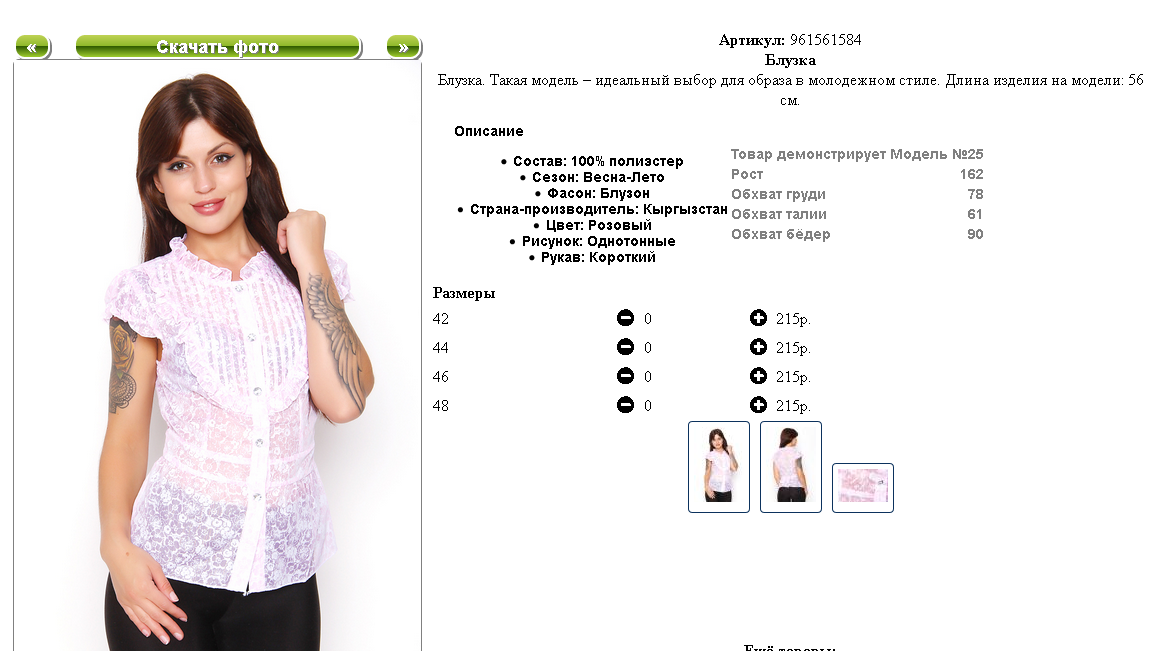Increase quantity for size 48
This screenshot has width=1164, height=651.
758,405
